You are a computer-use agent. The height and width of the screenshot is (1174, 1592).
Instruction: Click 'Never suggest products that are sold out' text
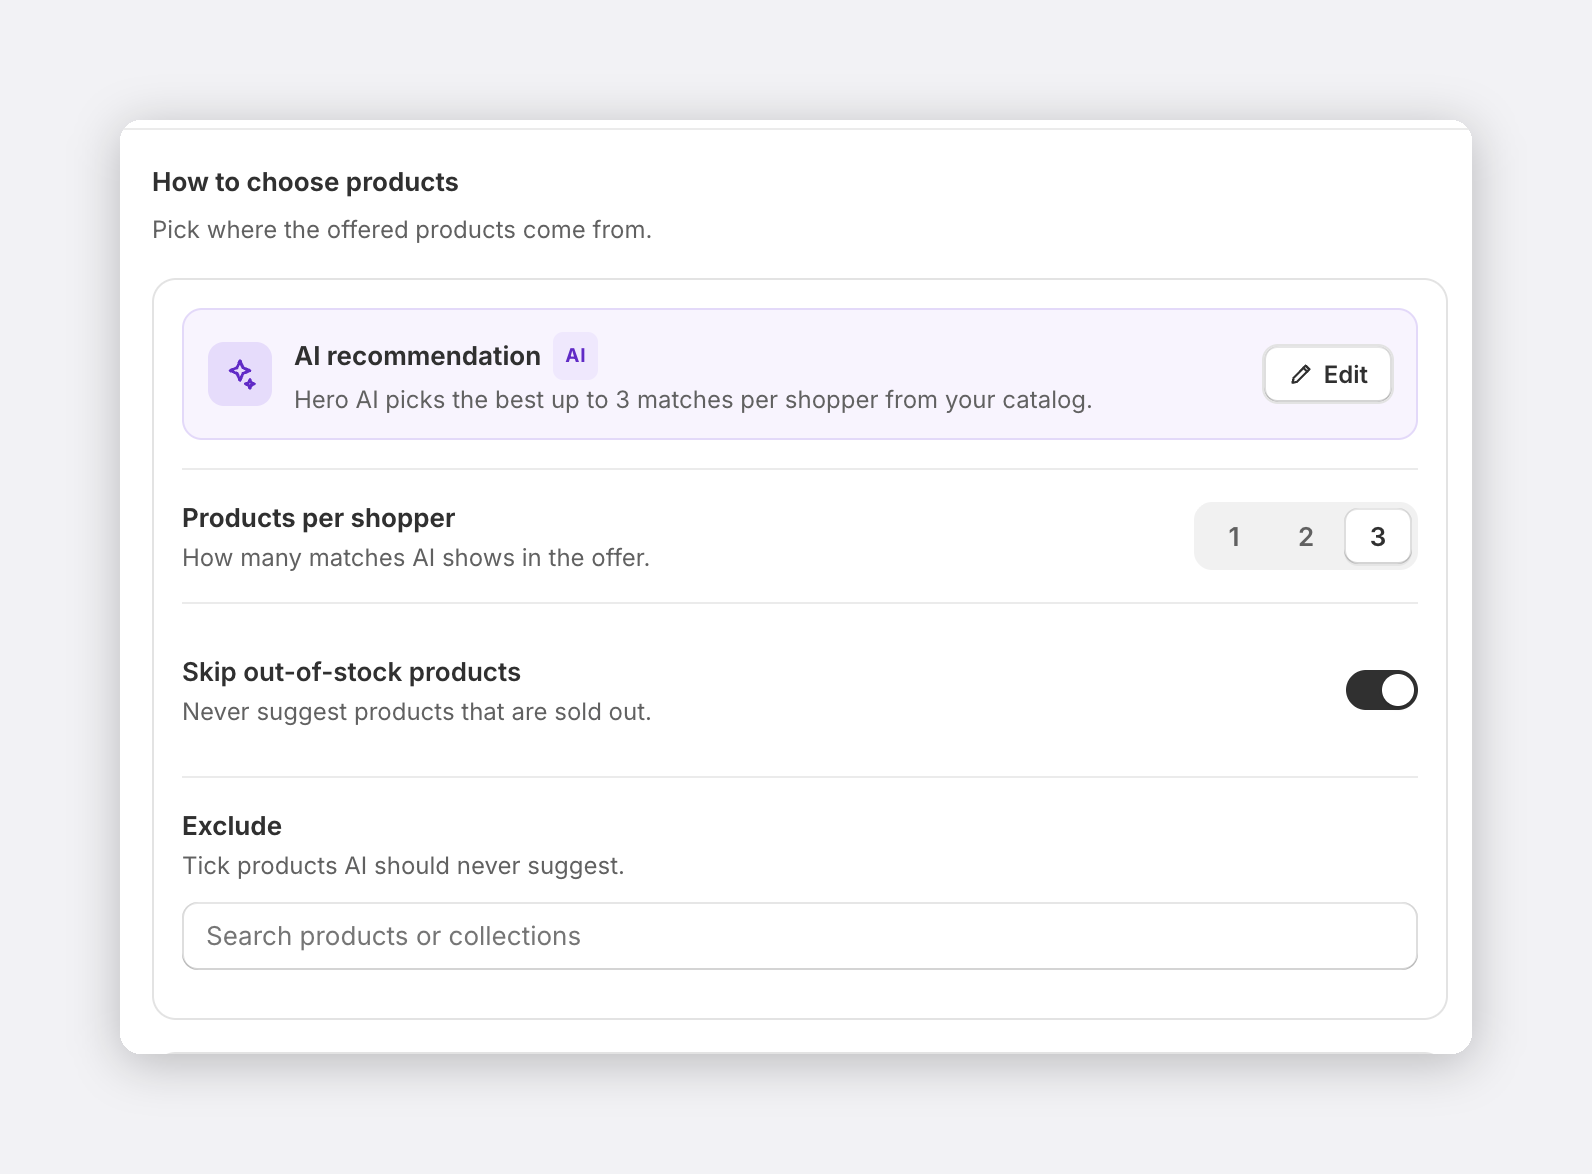[x=417, y=712]
